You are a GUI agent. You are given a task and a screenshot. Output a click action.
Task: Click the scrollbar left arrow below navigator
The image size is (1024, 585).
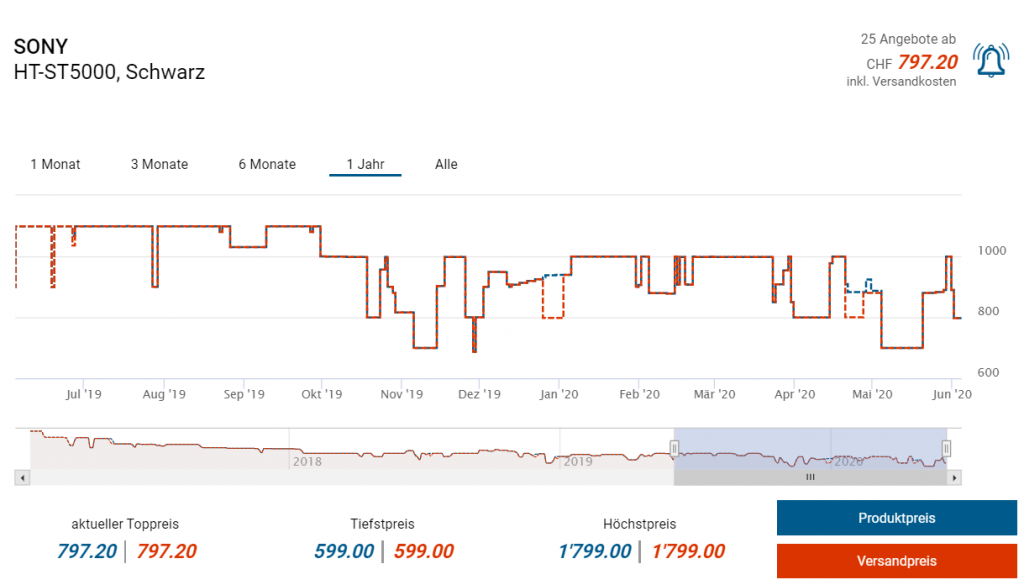coord(20,478)
